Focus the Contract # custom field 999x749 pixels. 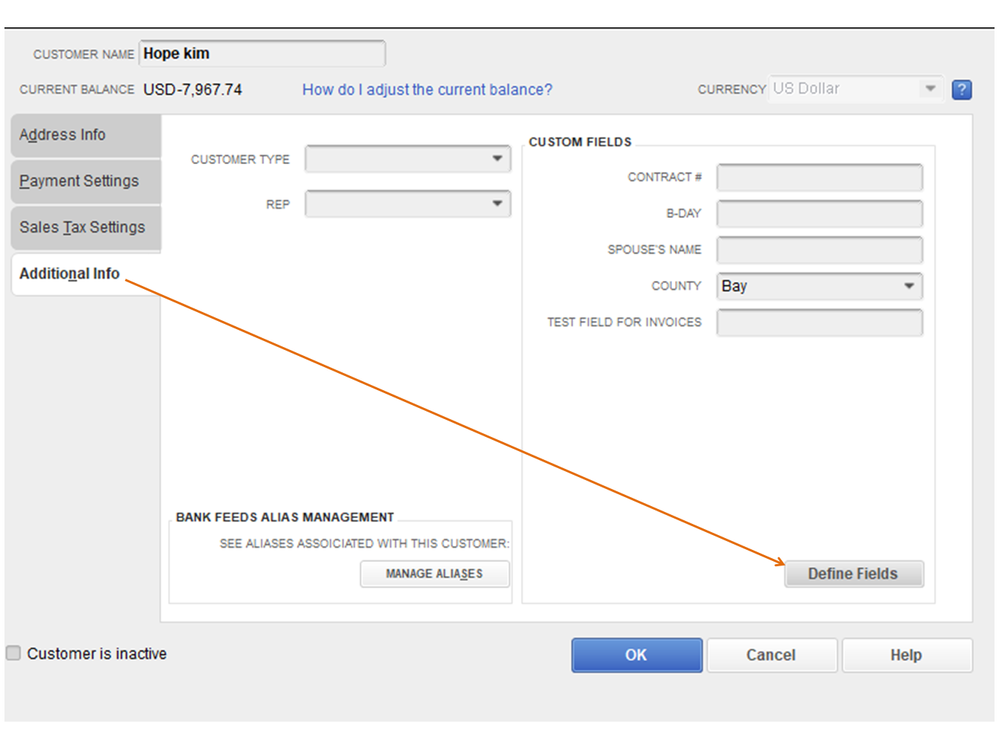click(x=819, y=177)
